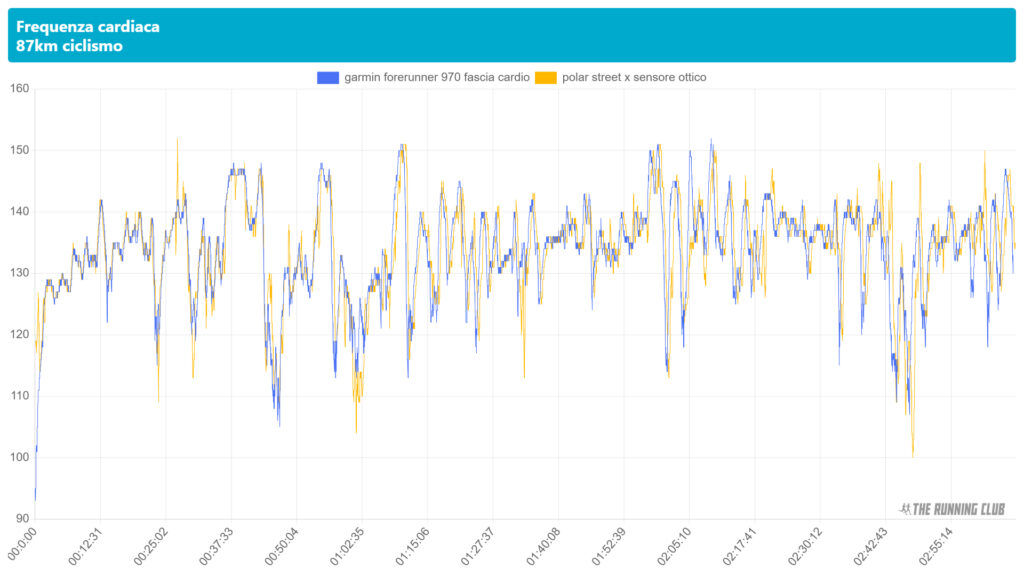Click the 90 y-axis label
Viewport: 1024px width, 576px height.
23,519
